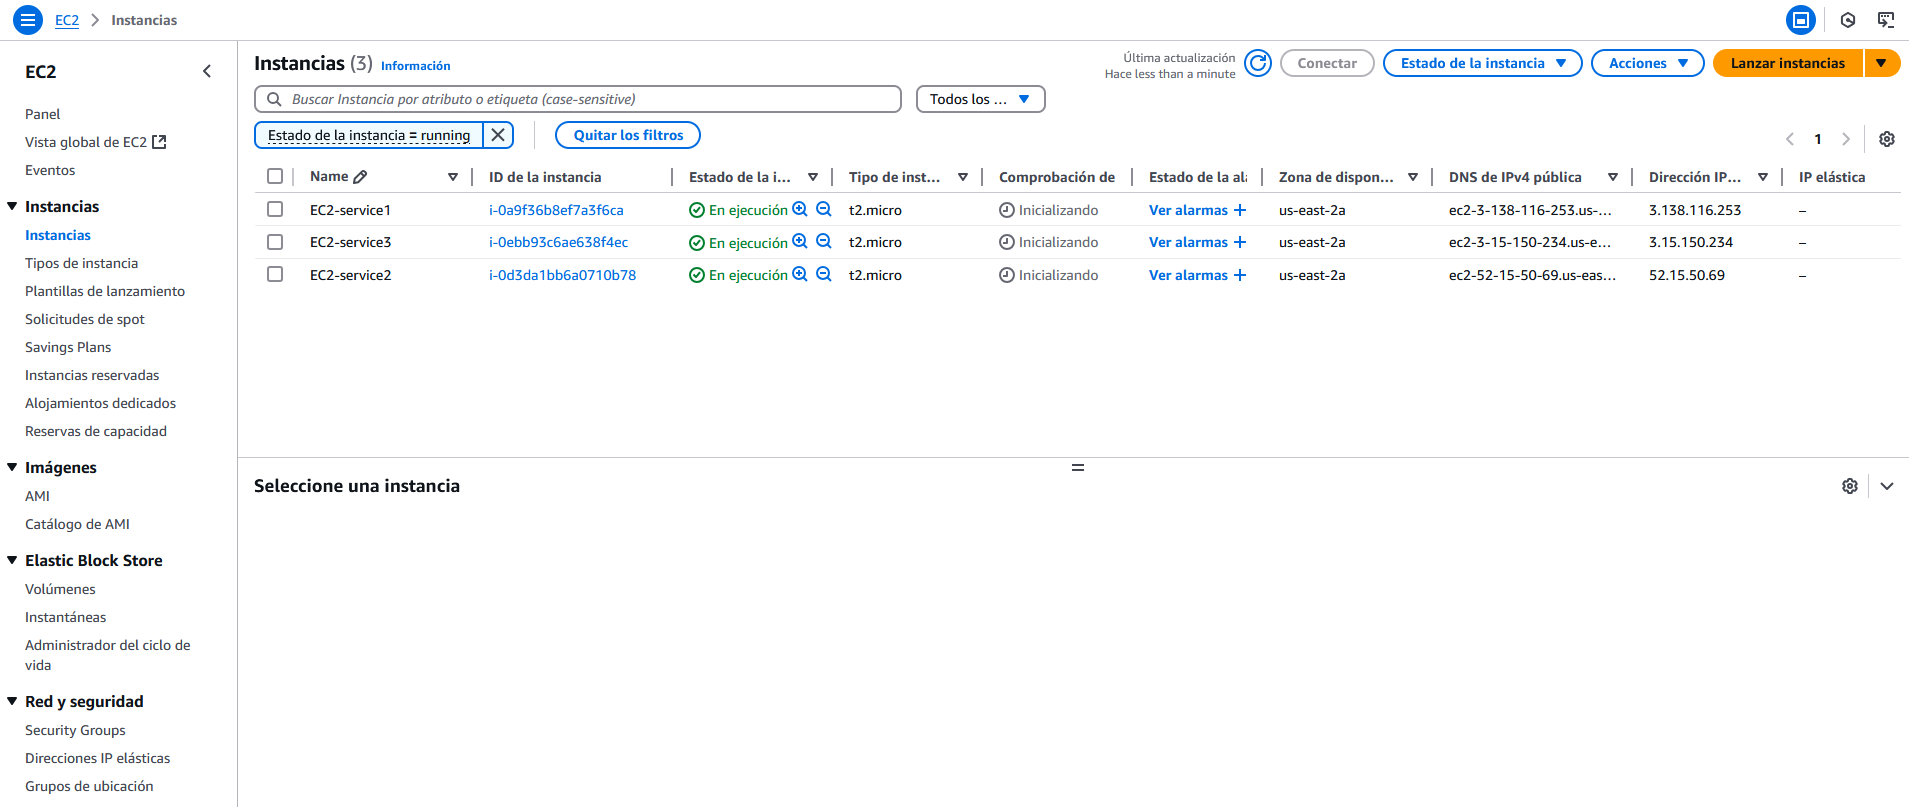The height and width of the screenshot is (807, 1909).
Task: Open Security Groups in sidebar
Action: [75, 730]
